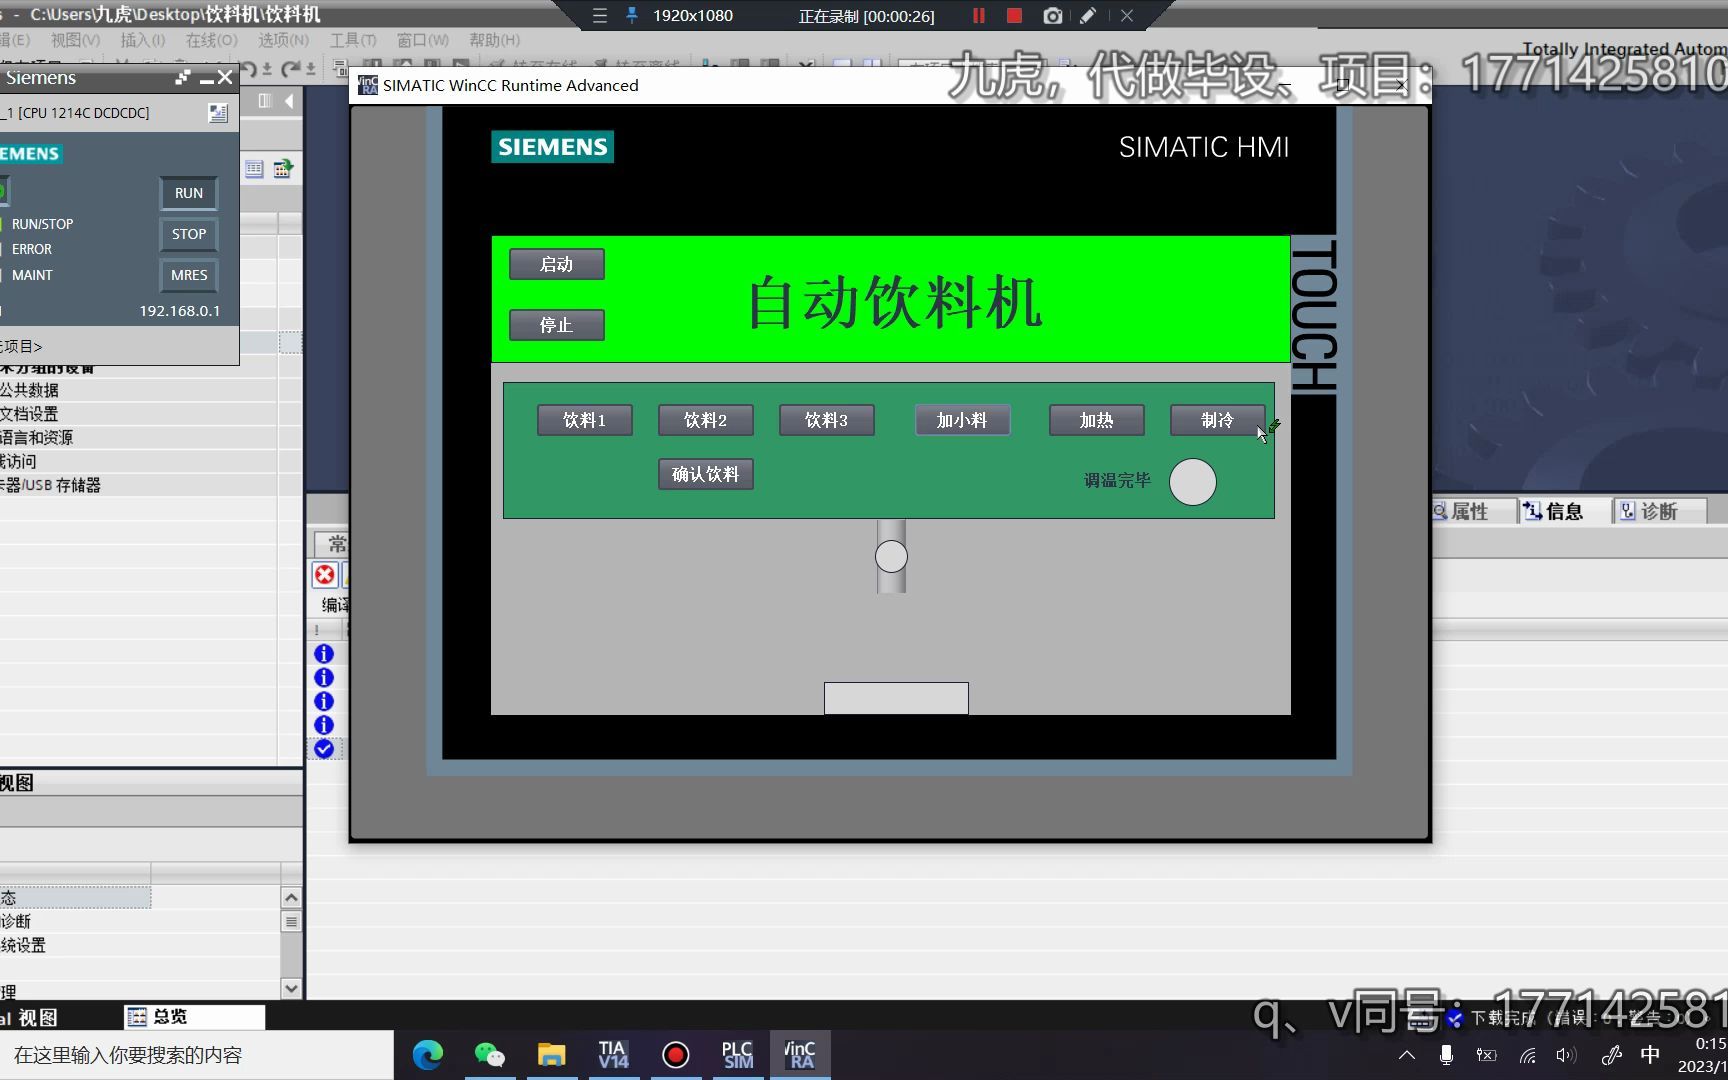
Task: Show hidden system tray icons
Action: (x=1407, y=1055)
